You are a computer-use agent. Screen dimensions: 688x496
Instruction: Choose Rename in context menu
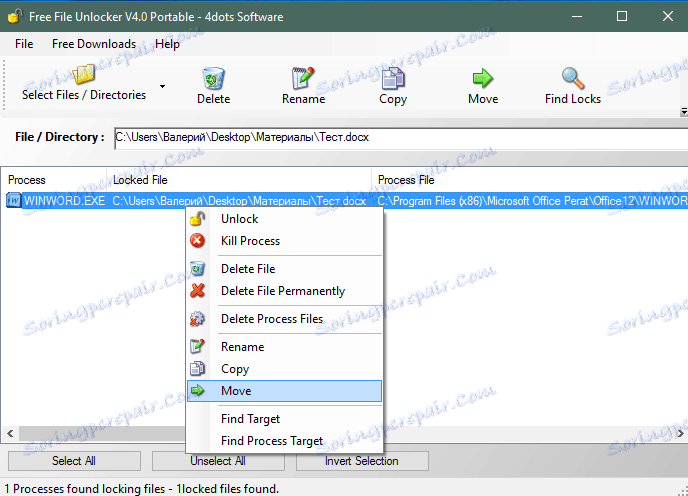pos(284,347)
